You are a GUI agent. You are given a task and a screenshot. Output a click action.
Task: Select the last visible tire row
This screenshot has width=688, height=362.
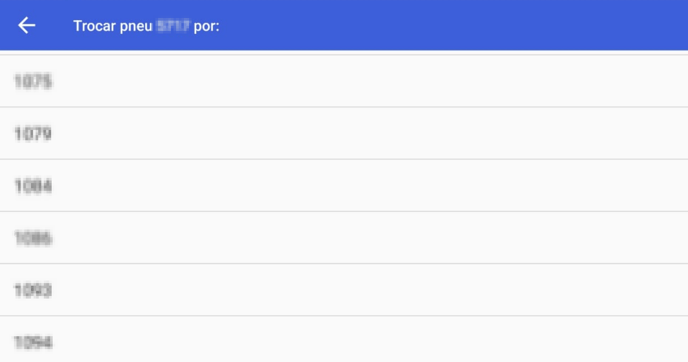(344, 339)
